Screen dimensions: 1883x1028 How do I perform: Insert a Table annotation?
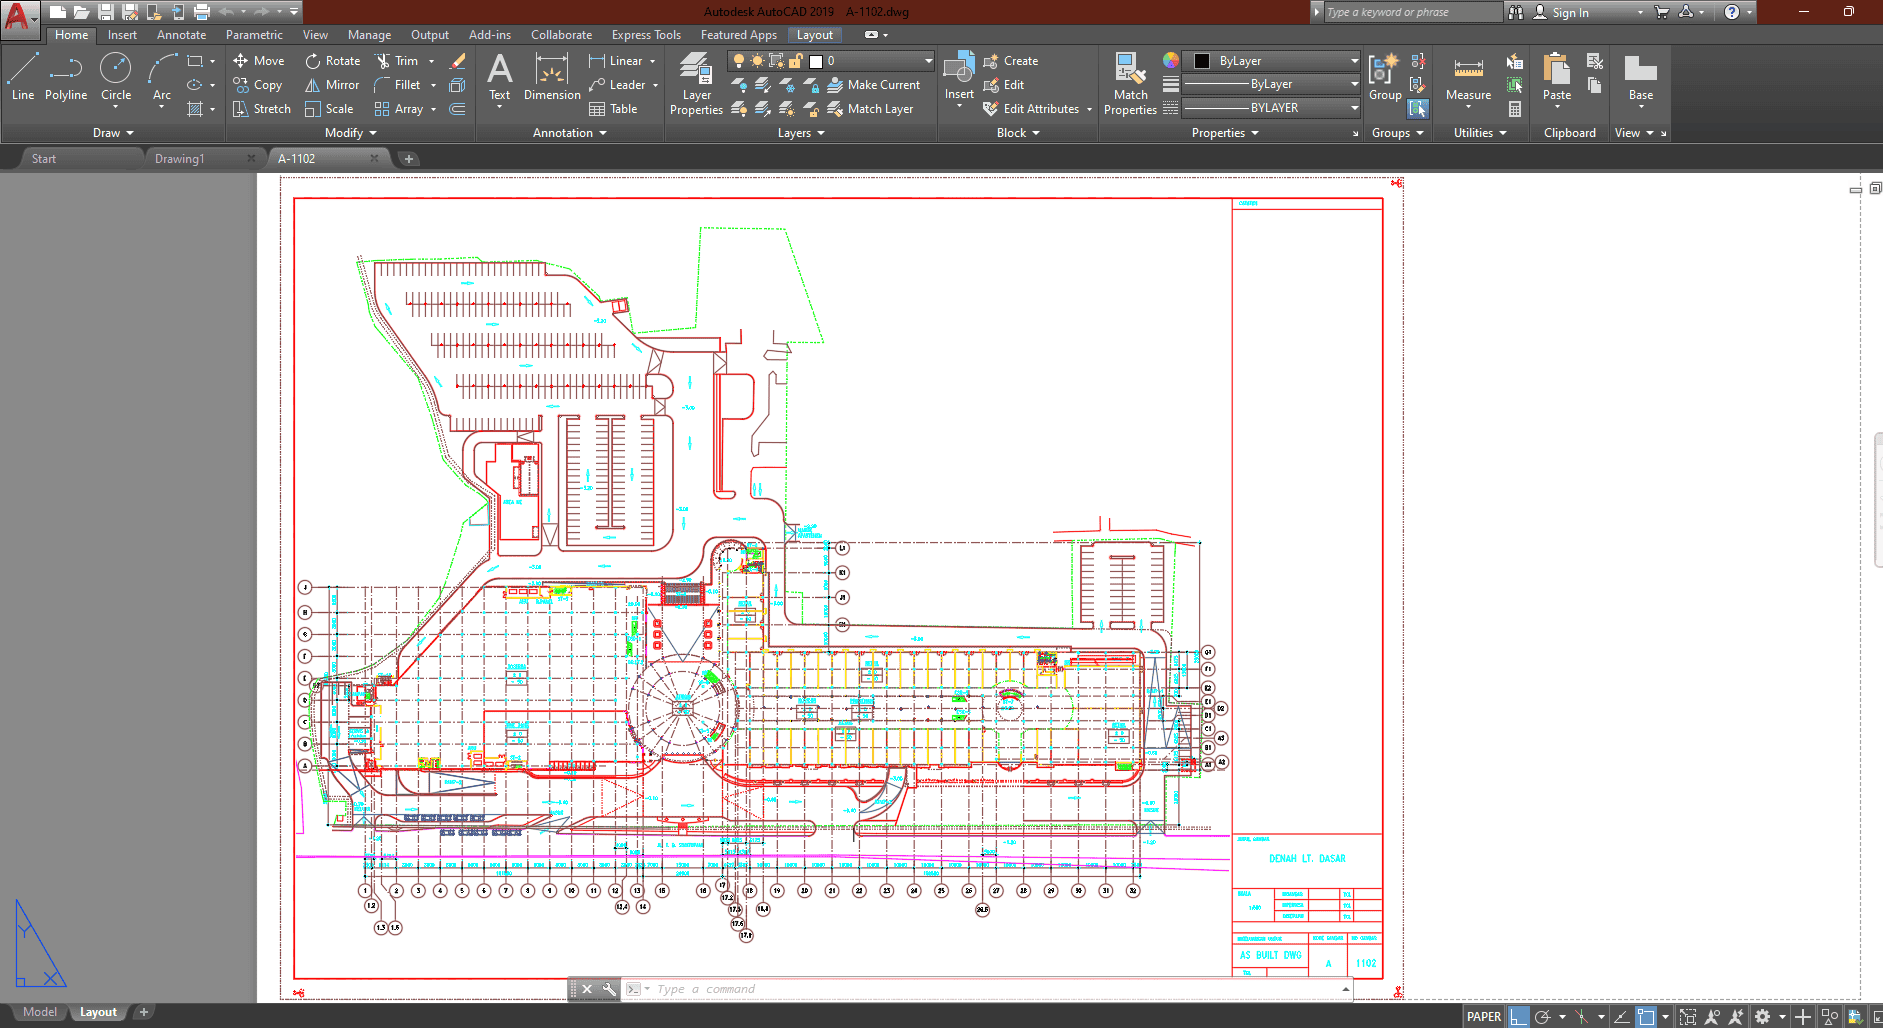coord(613,109)
